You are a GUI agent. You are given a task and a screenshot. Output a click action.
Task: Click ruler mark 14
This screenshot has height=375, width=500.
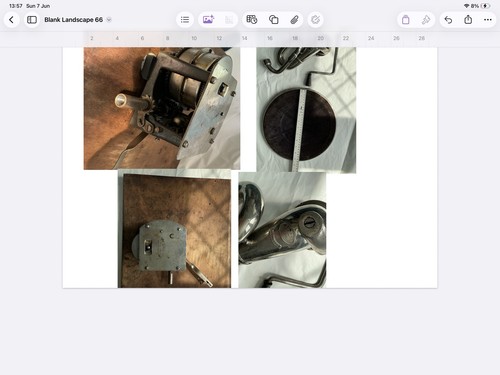(x=244, y=38)
